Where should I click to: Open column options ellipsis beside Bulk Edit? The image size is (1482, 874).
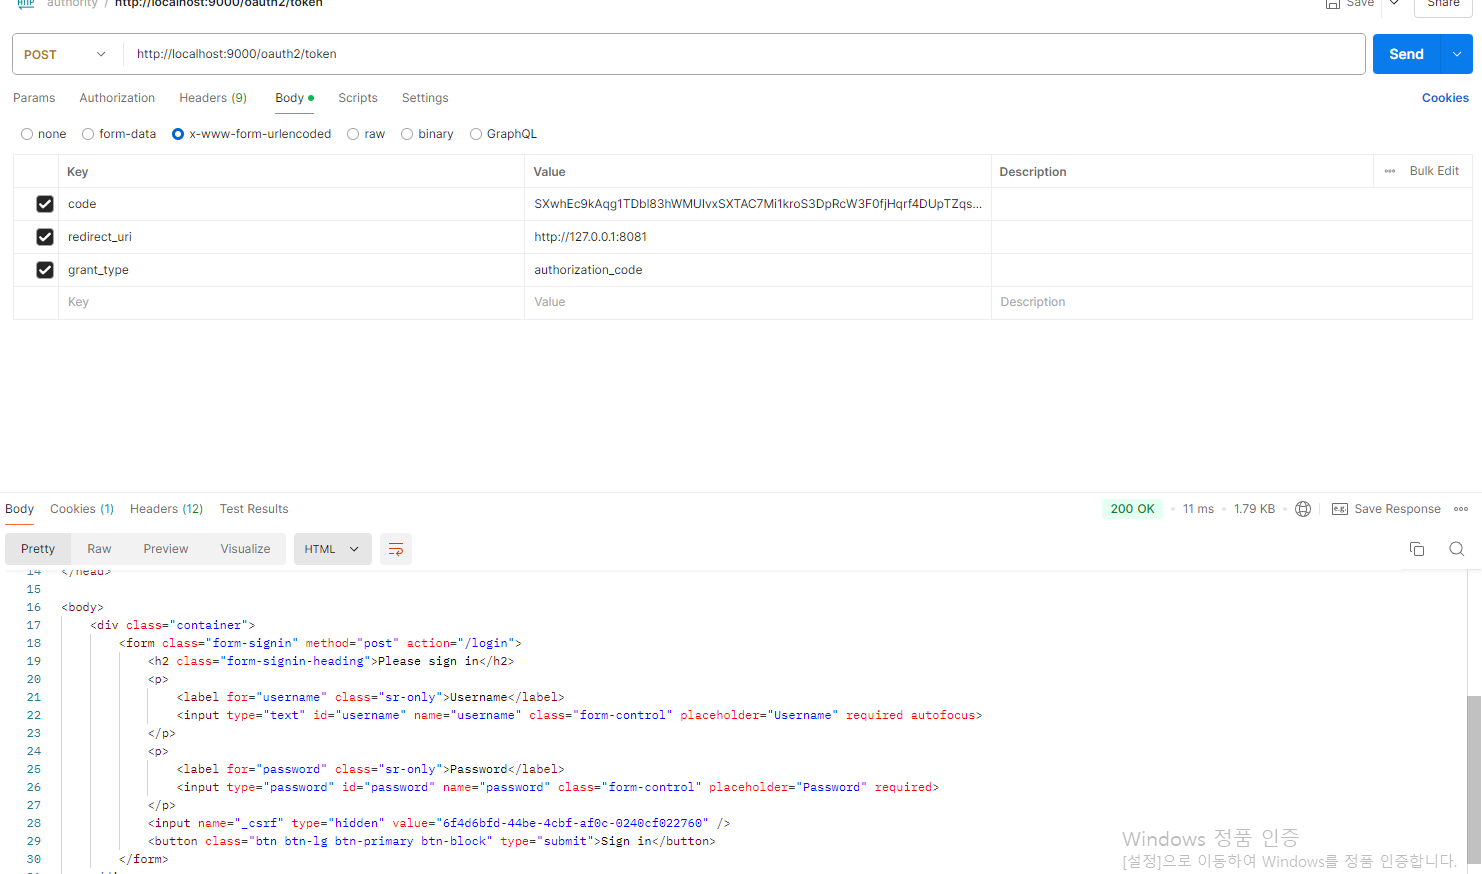coord(1389,171)
